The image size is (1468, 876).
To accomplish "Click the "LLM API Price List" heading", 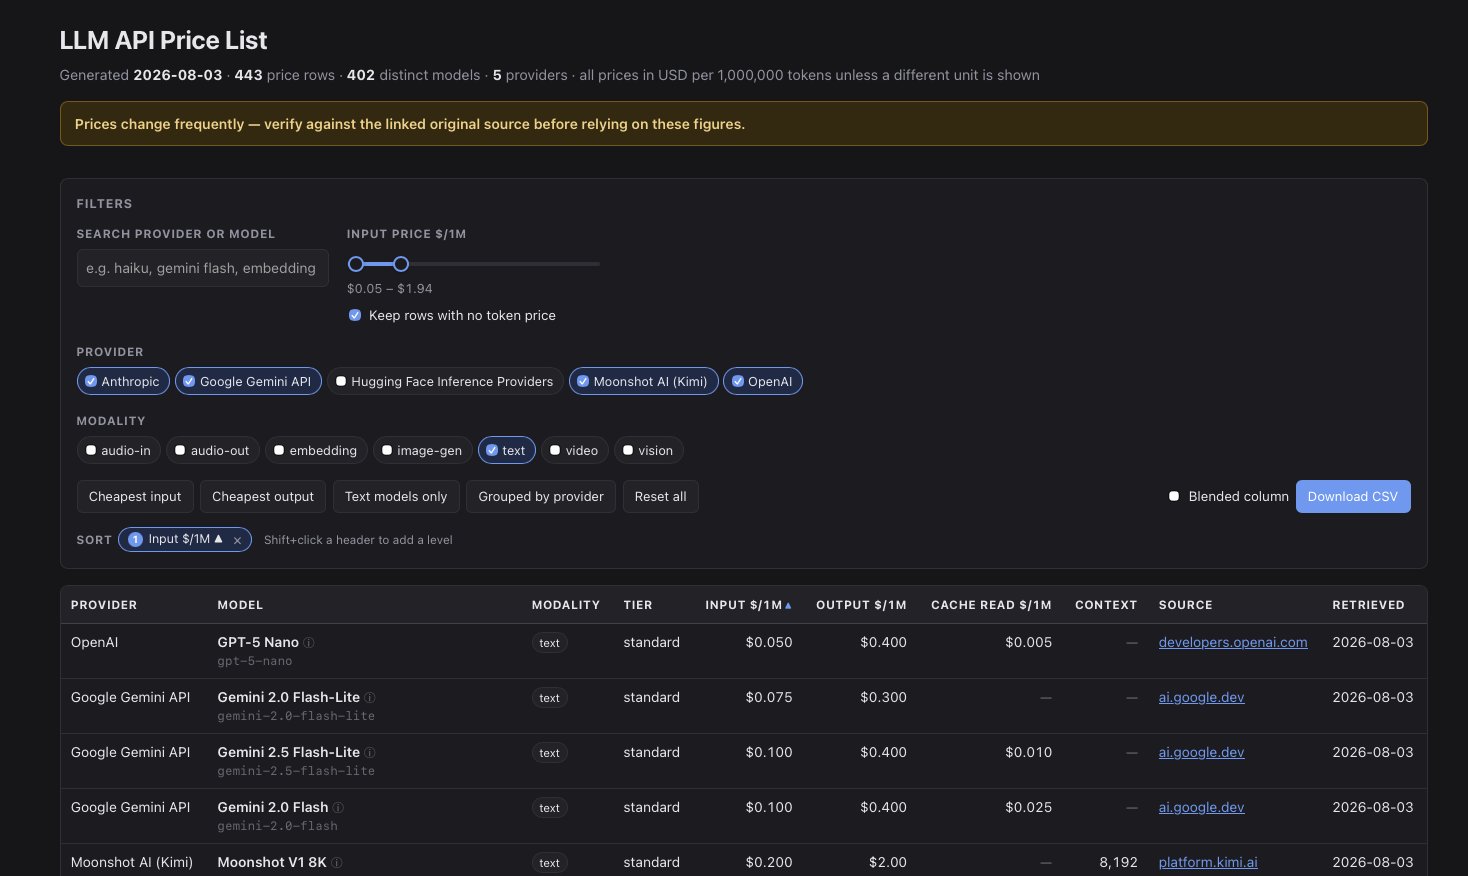I will pyautogui.click(x=163, y=41).
